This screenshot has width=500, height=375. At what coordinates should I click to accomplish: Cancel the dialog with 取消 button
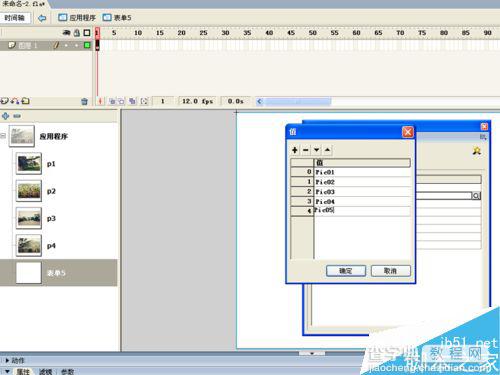coord(390,271)
